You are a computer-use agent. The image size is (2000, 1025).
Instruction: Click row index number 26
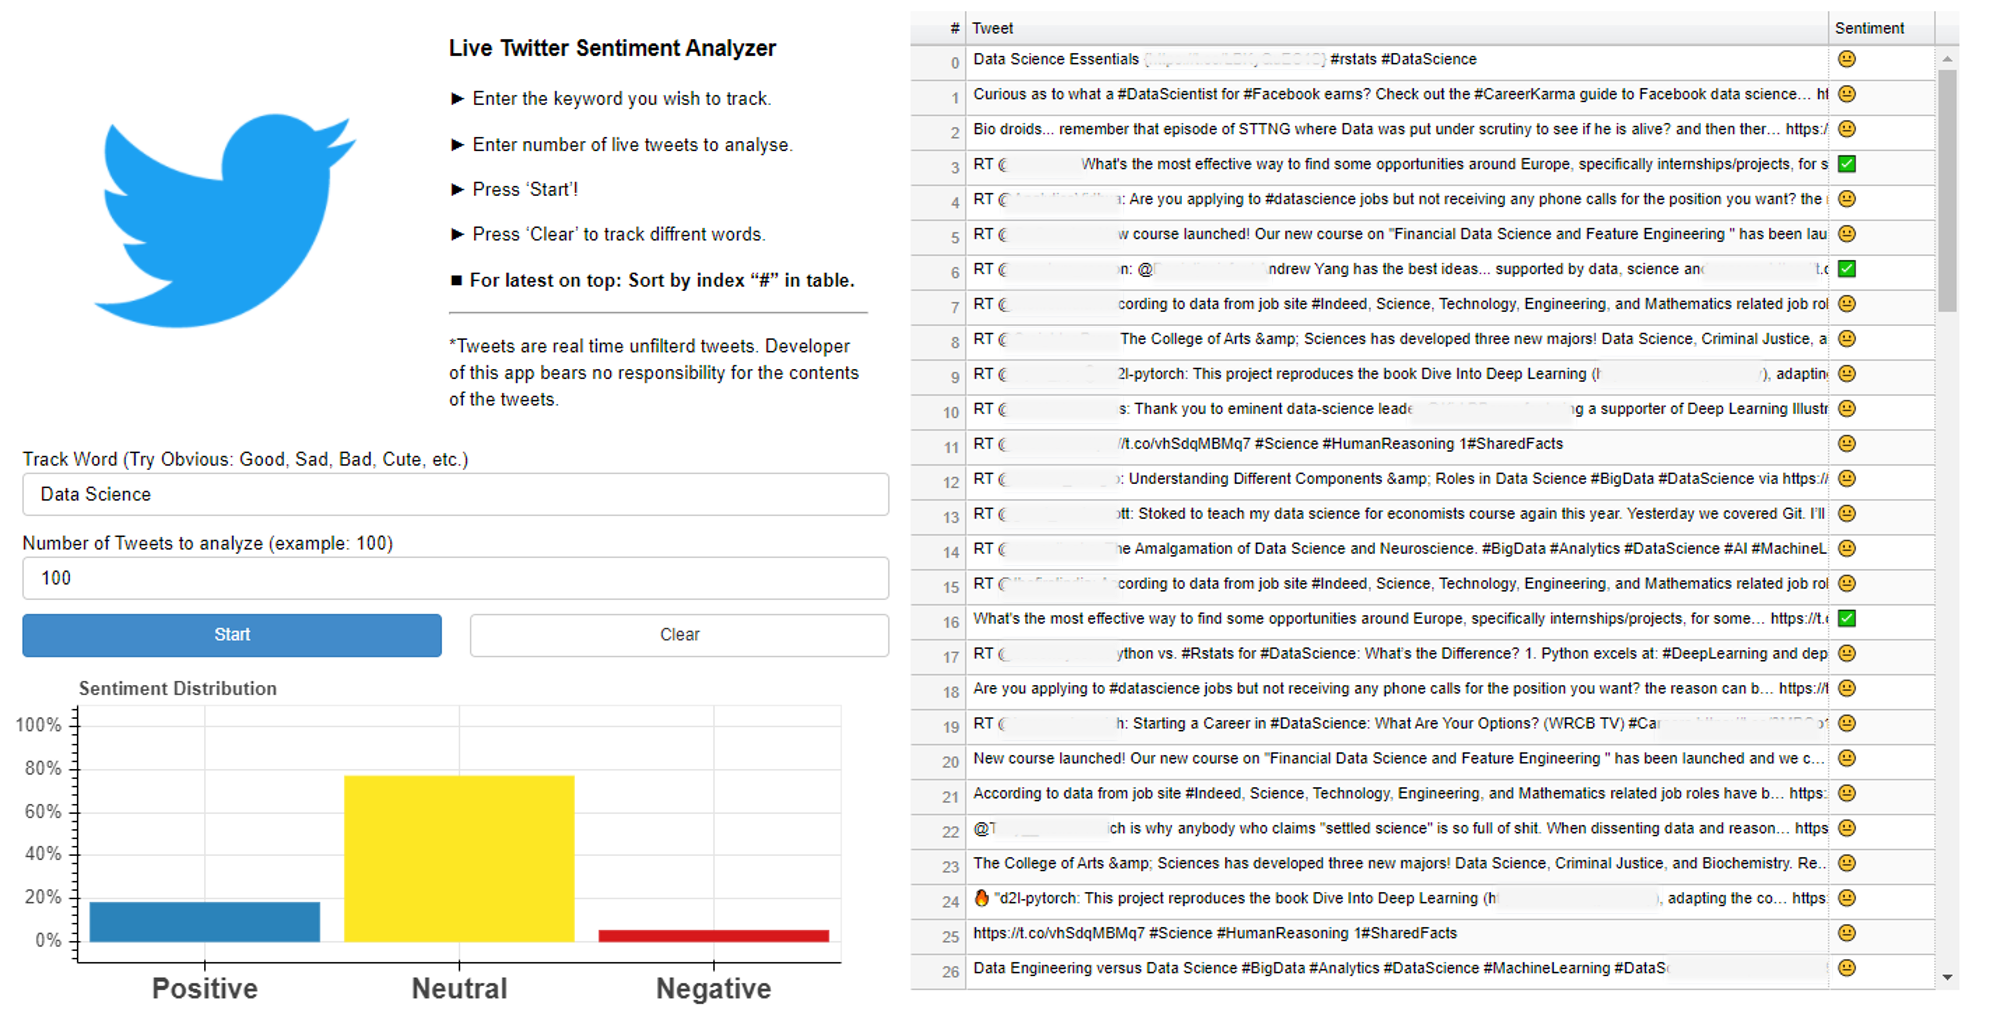point(951,971)
